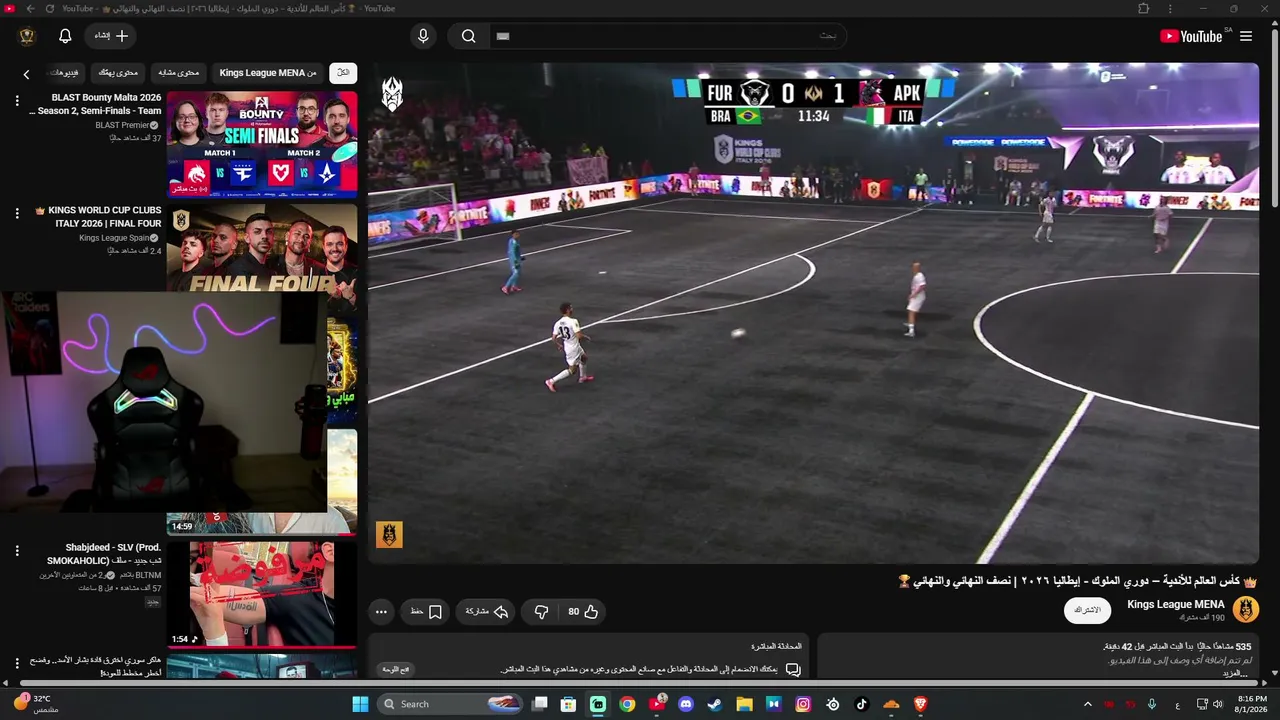Open the notifications bell
Viewport: 1280px width, 720px height.
point(65,36)
